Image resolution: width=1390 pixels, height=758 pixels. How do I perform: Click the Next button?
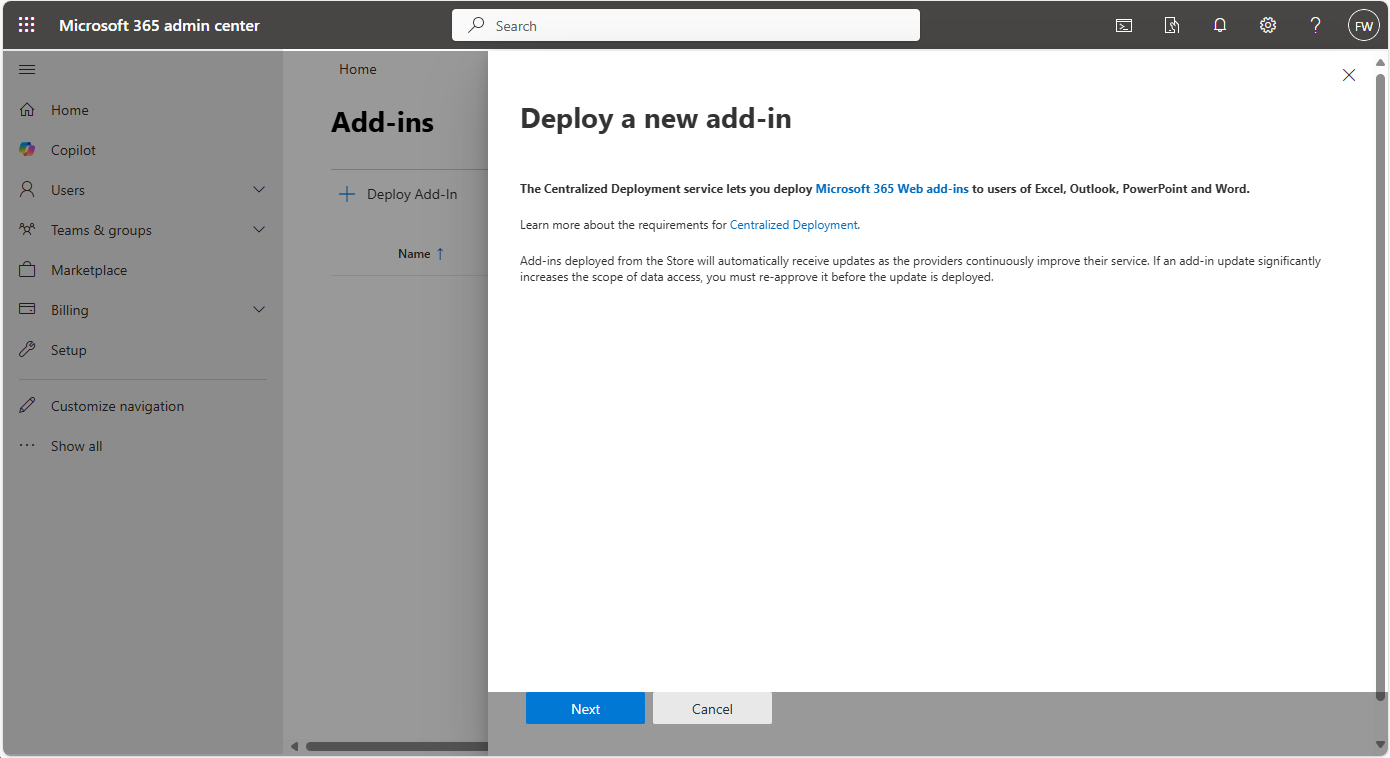pyautogui.click(x=585, y=708)
